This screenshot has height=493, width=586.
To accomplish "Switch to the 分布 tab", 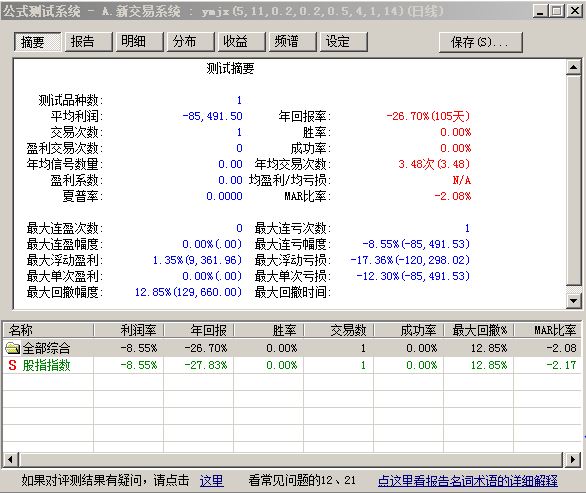I will (x=191, y=41).
